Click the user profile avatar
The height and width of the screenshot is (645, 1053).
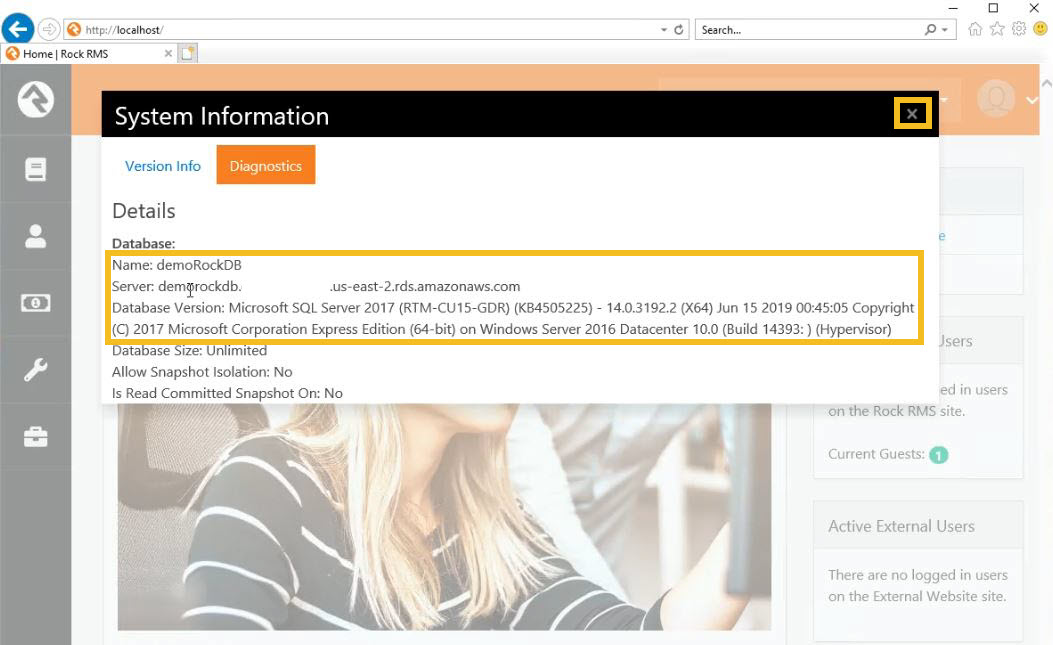point(996,99)
